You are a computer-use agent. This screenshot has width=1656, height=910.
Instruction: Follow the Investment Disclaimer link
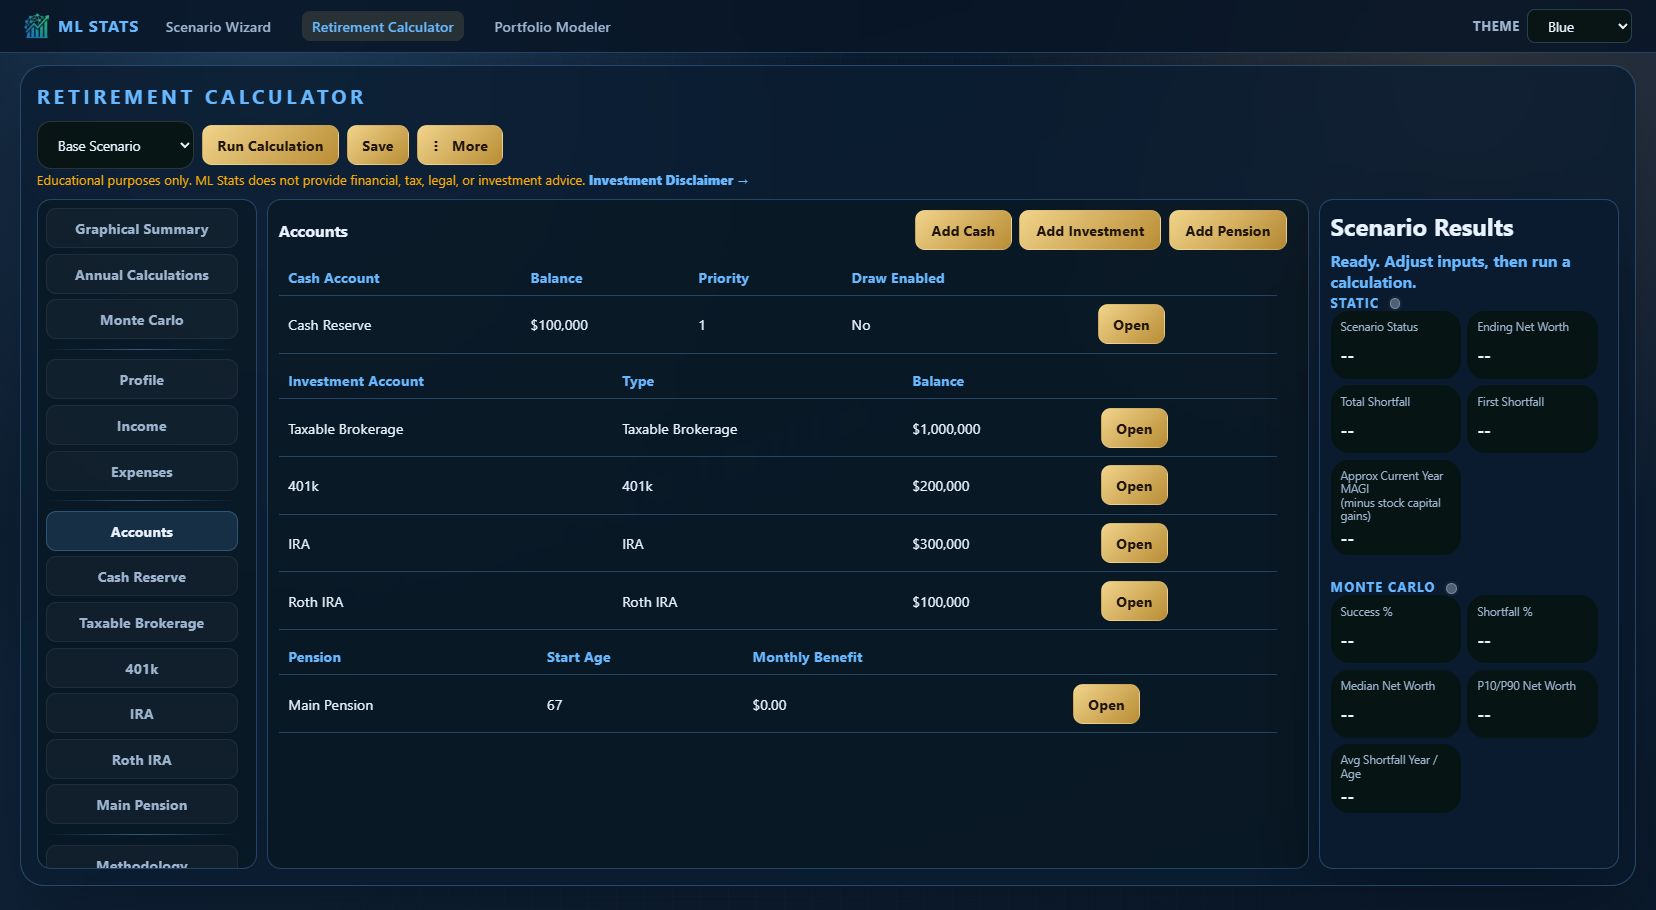668,181
